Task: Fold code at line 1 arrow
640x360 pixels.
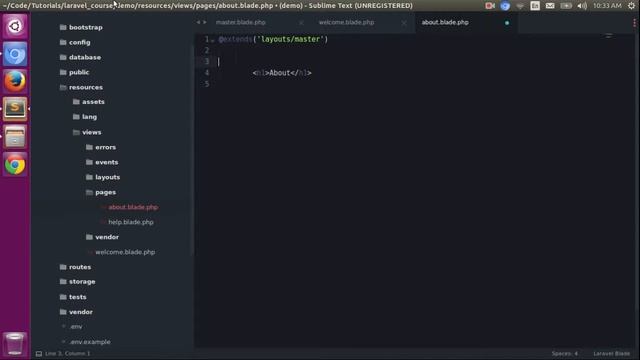Action: 213,40
